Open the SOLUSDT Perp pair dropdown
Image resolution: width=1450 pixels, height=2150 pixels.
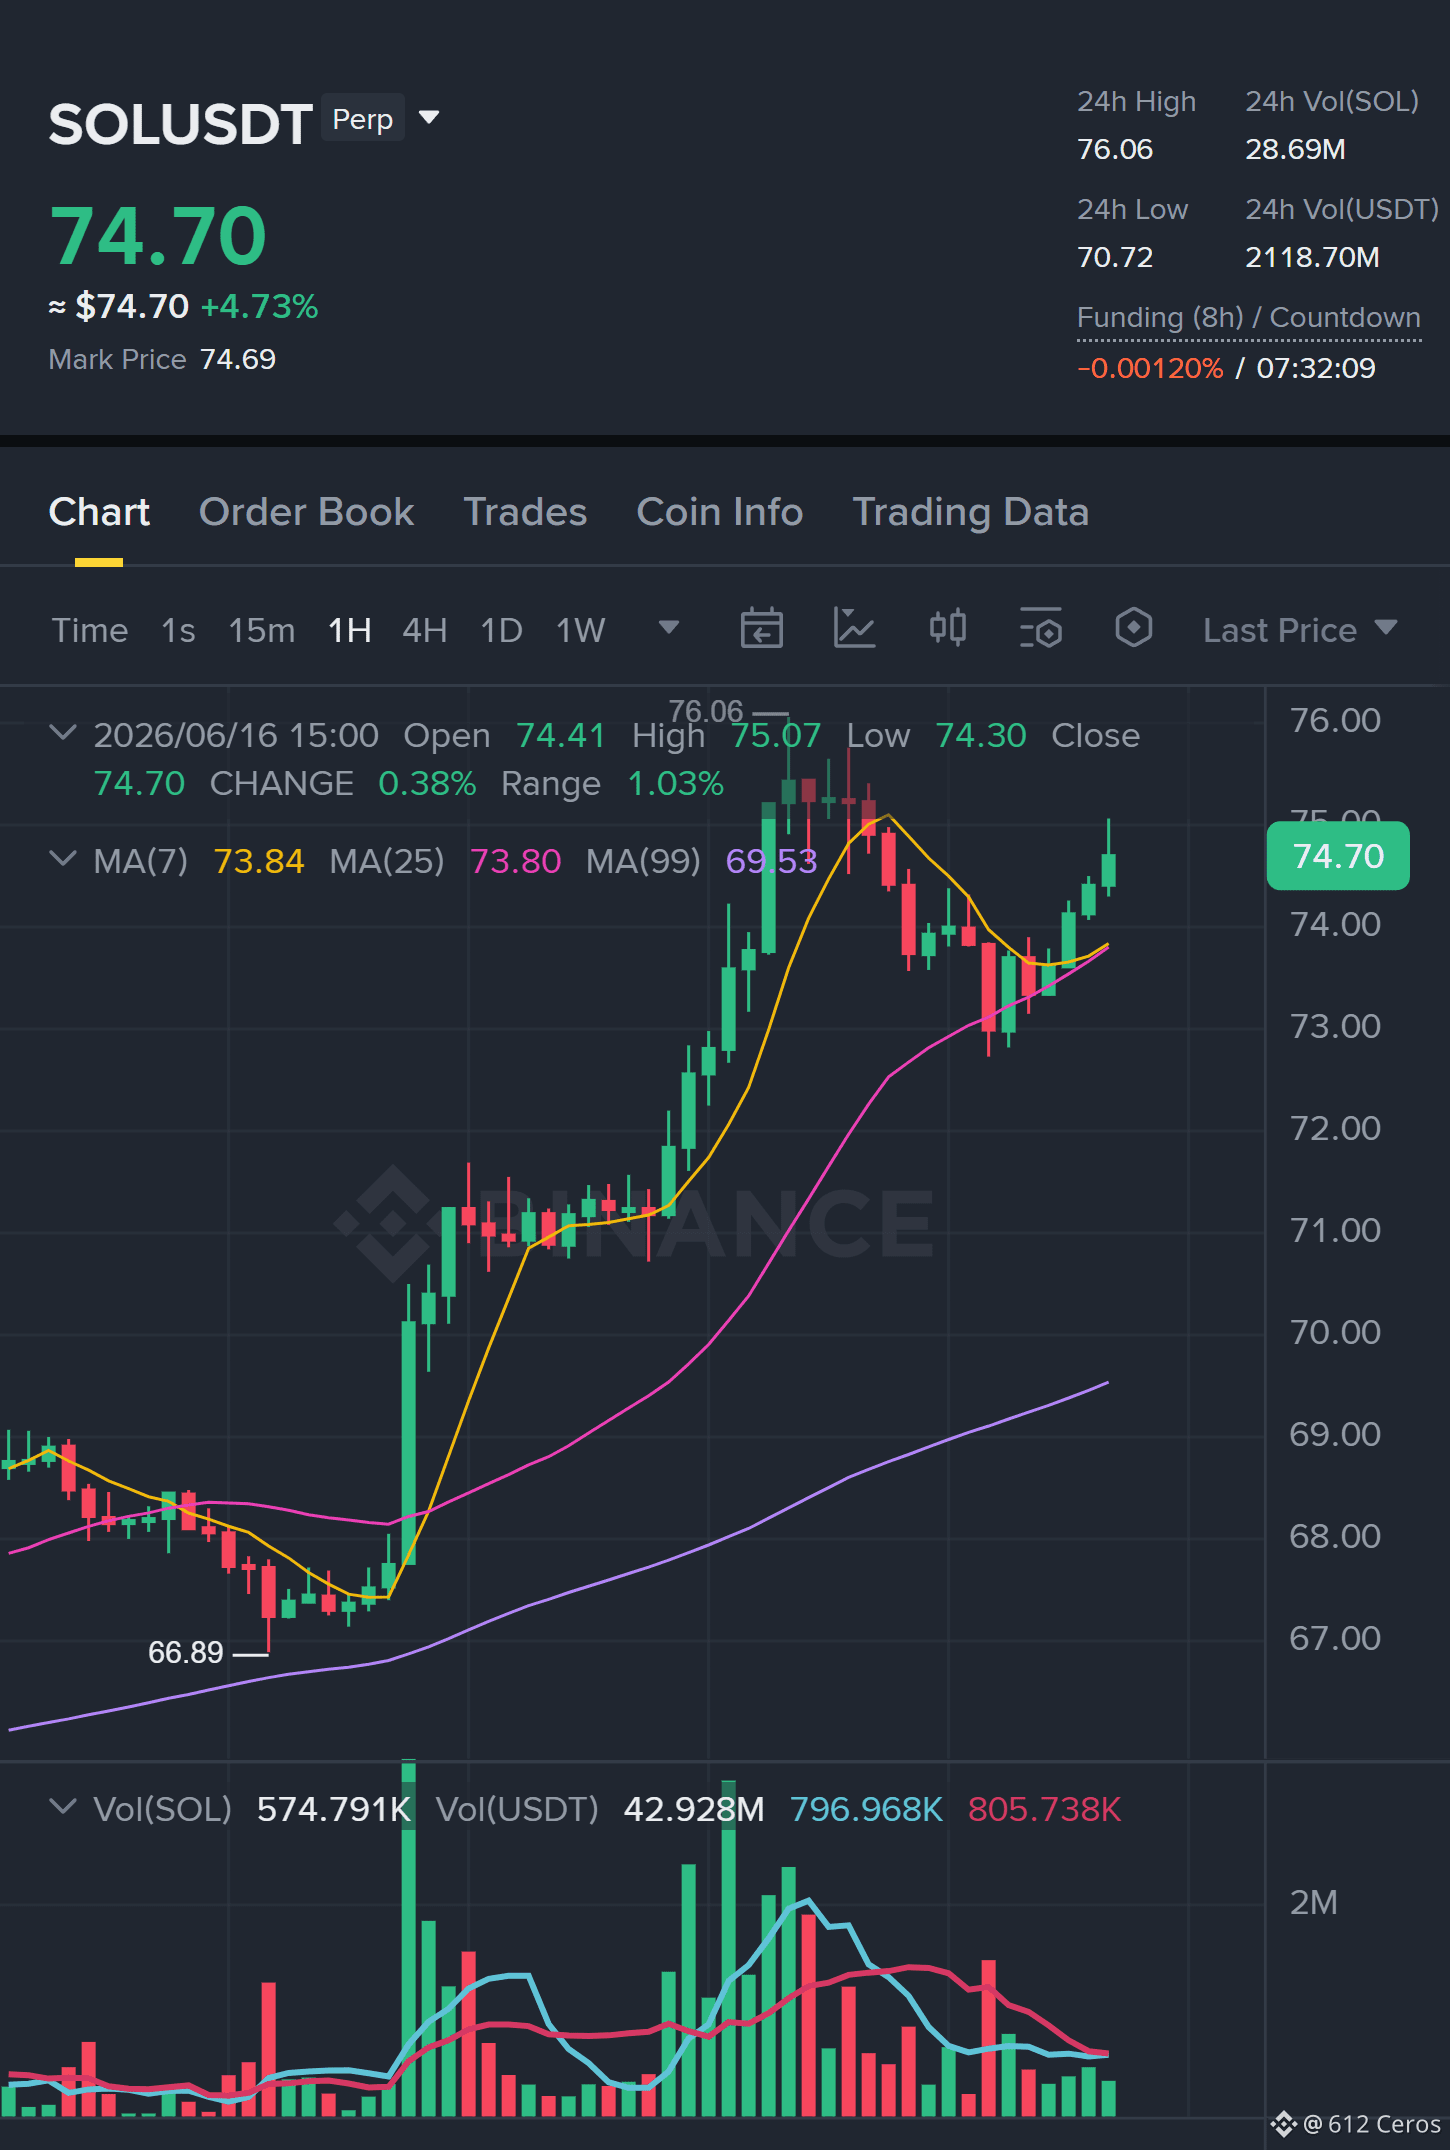(429, 118)
